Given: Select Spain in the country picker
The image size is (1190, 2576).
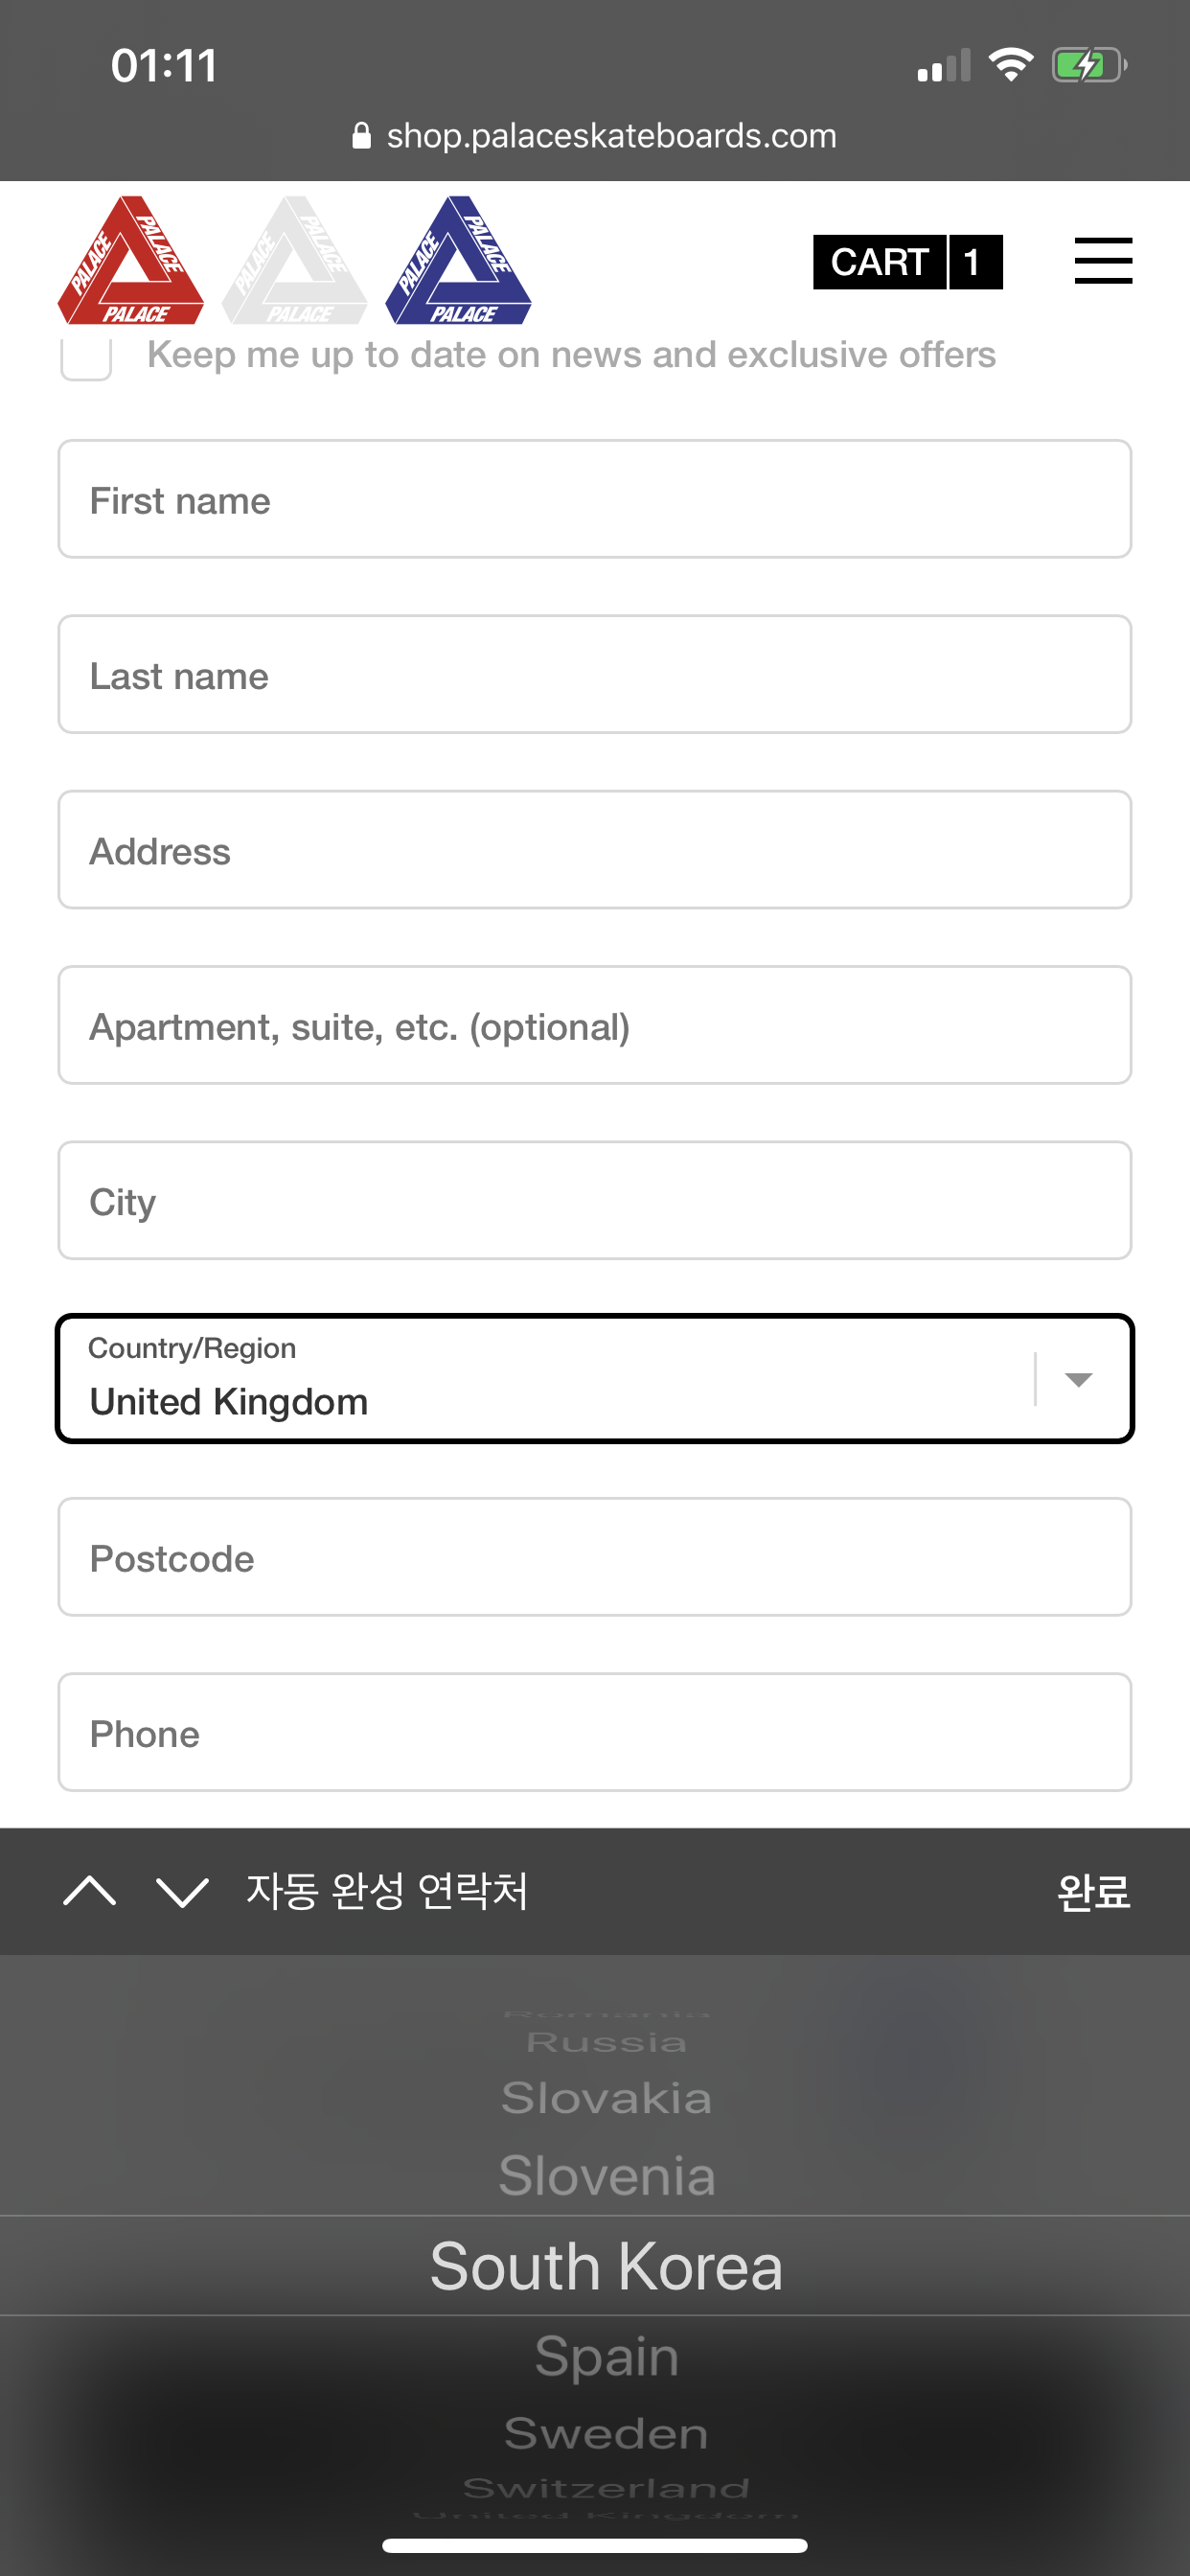Looking at the screenshot, I should click(x=606, y=2357).
